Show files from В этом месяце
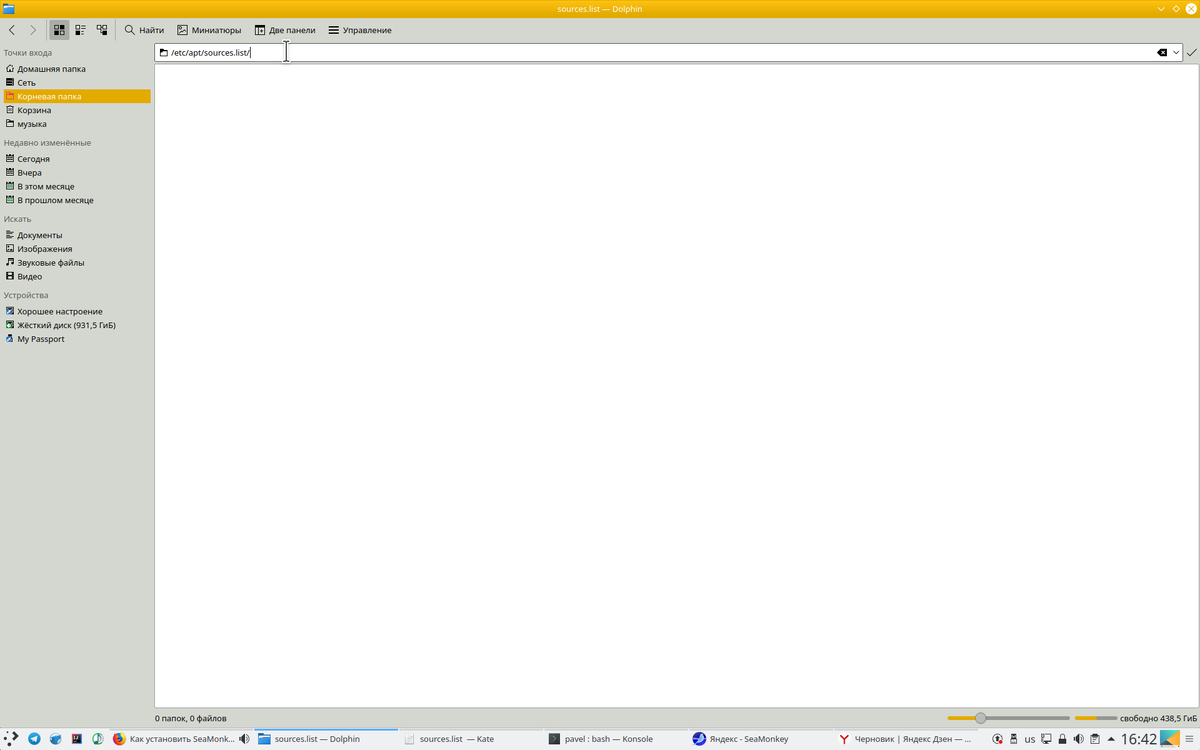 point(76,186)
